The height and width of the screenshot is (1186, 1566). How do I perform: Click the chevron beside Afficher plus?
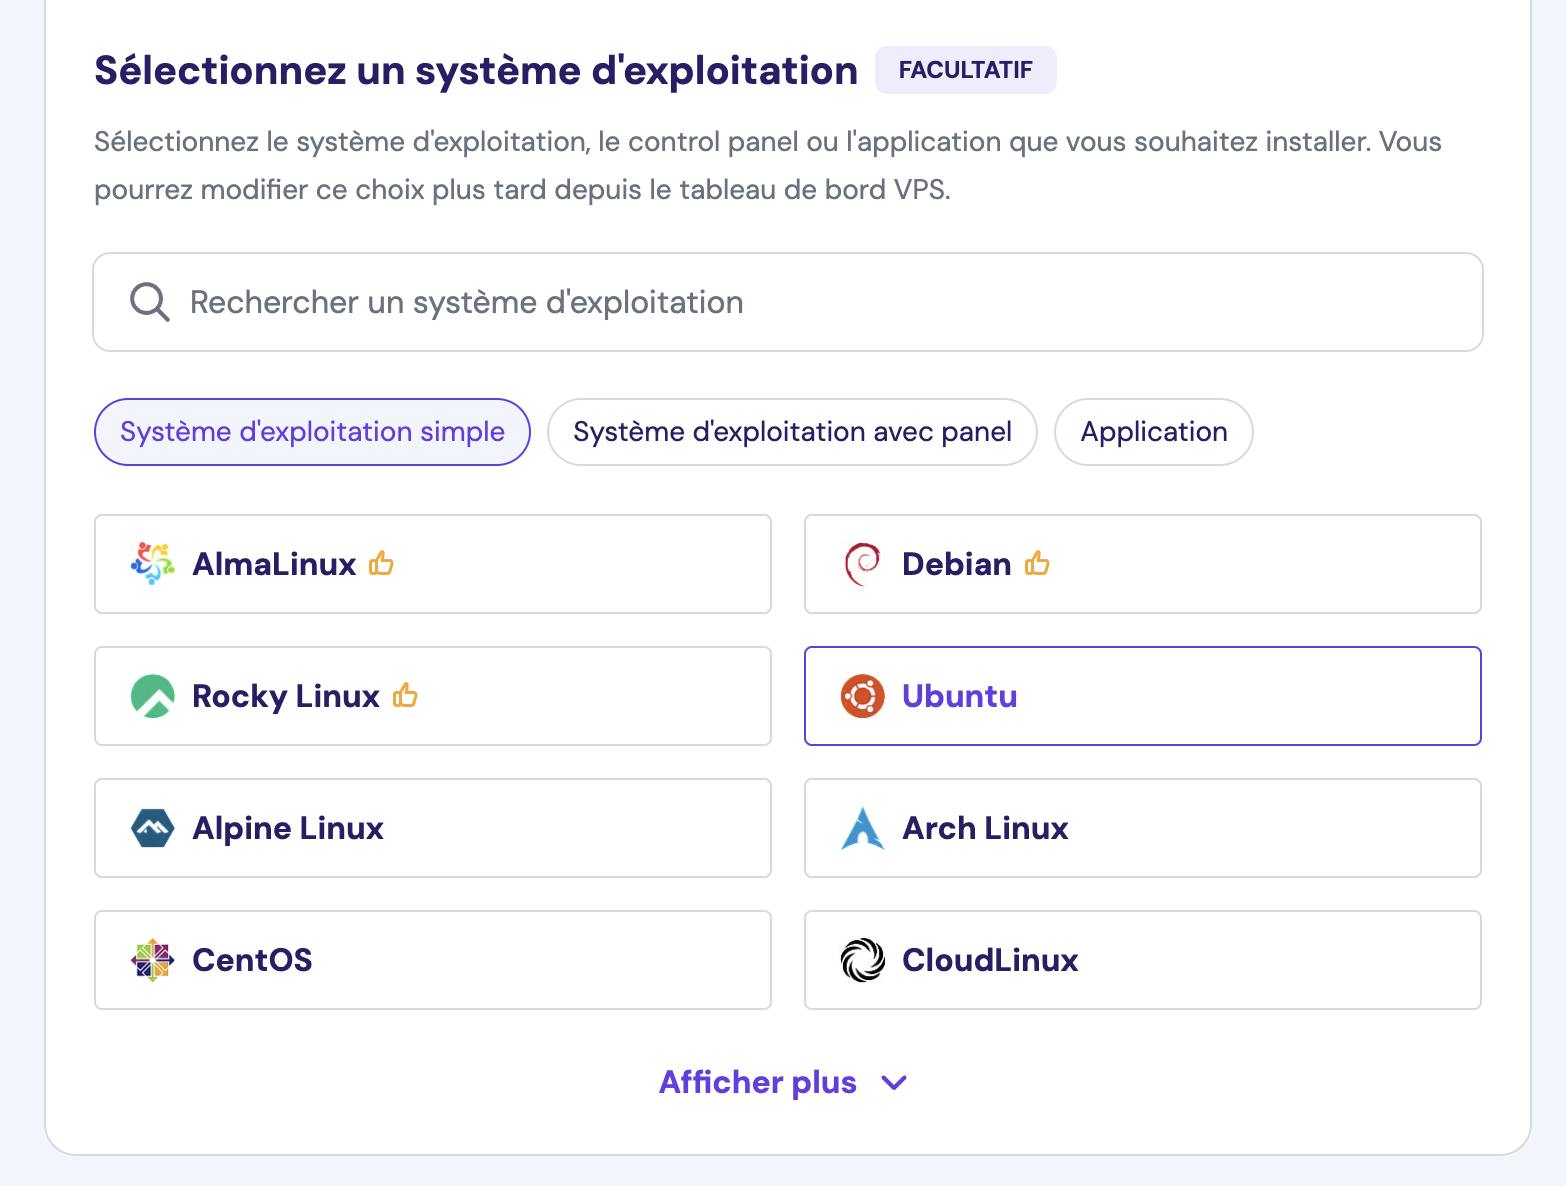click(x=894, y=1083)
